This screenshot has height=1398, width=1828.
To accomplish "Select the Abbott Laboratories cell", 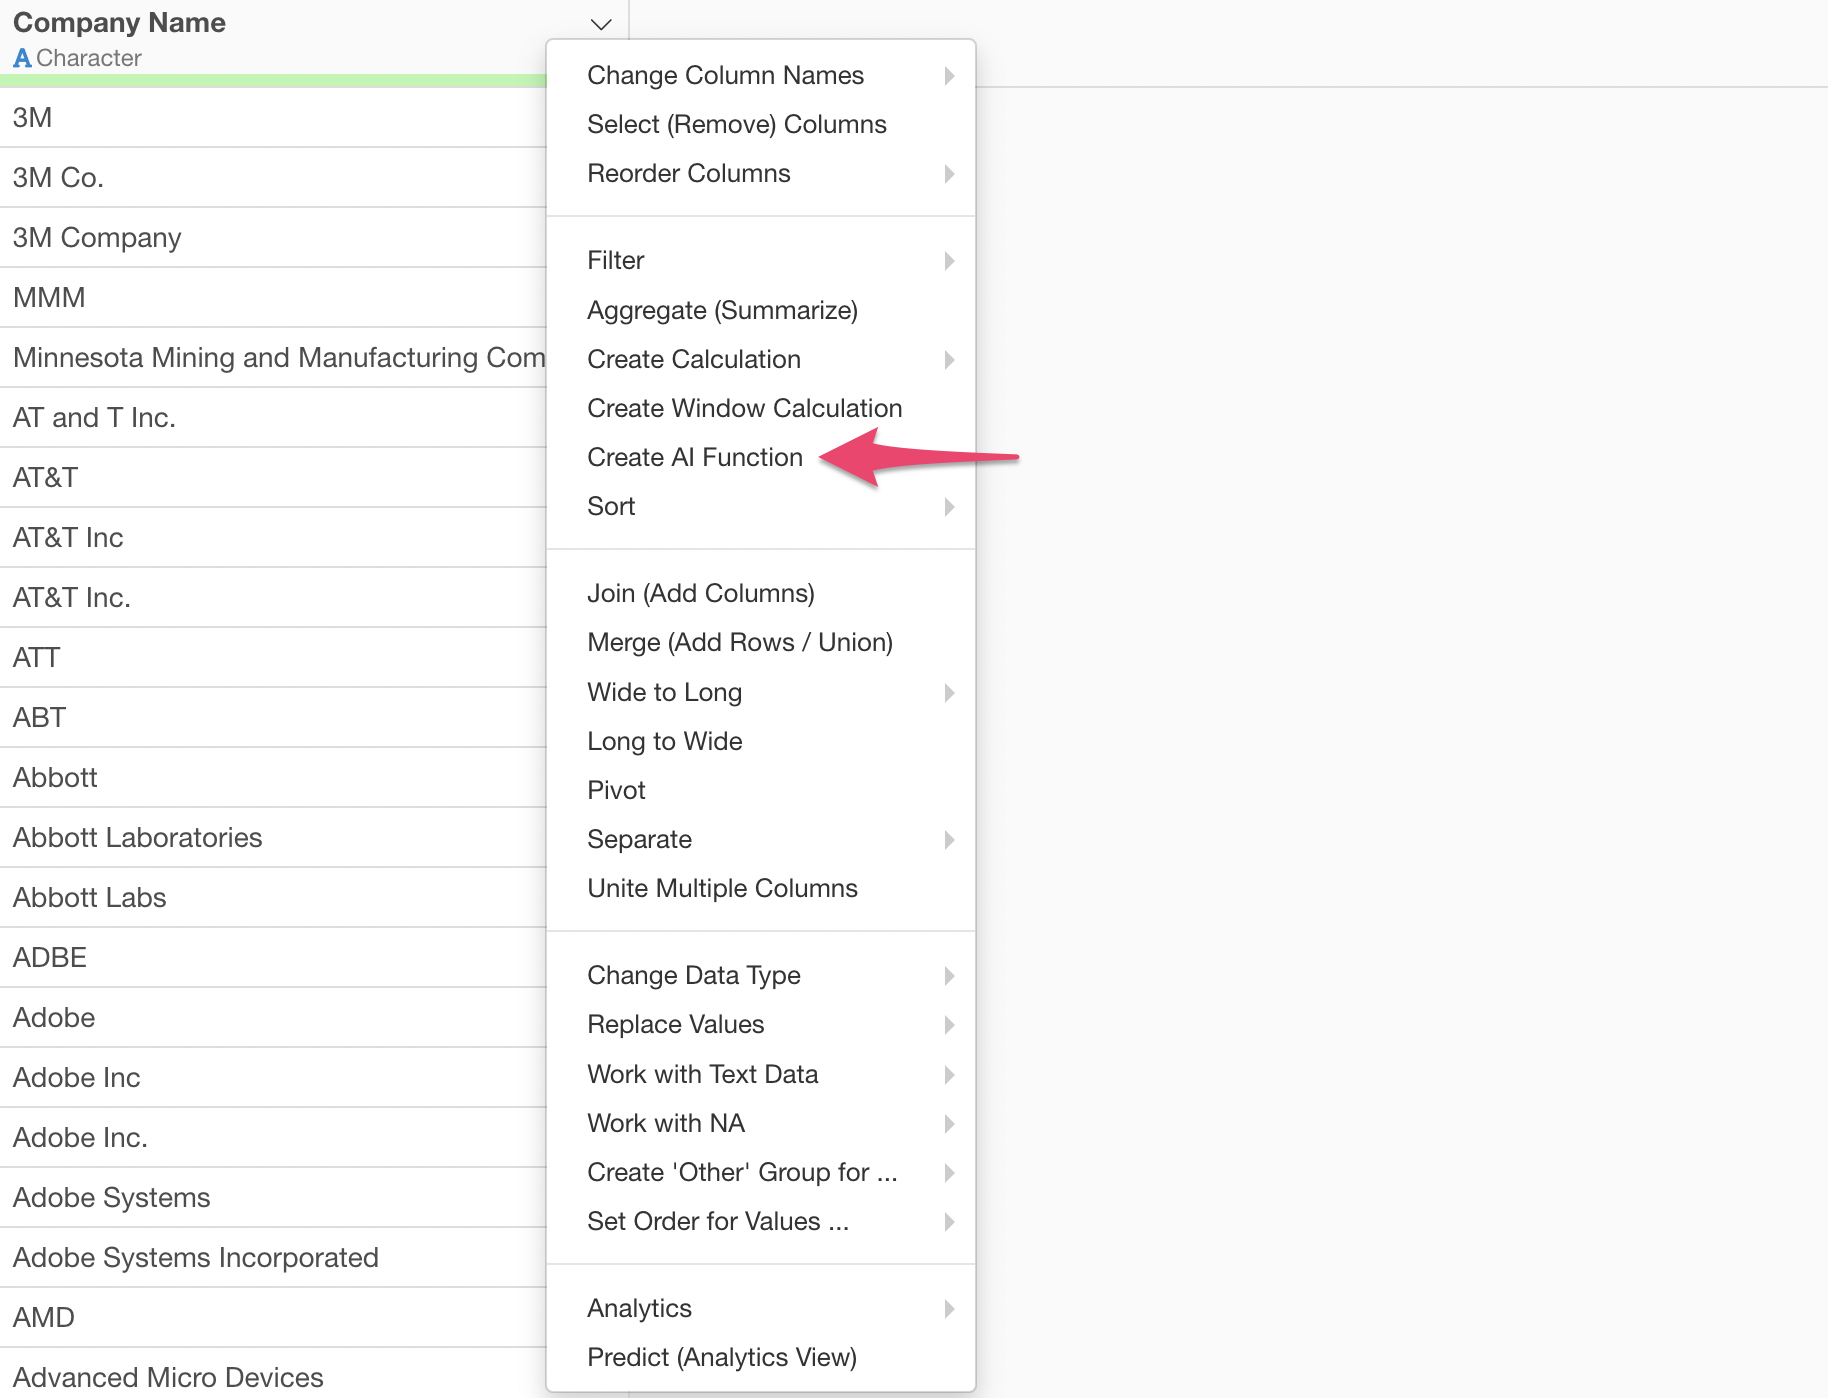I will tap(138, 837).
